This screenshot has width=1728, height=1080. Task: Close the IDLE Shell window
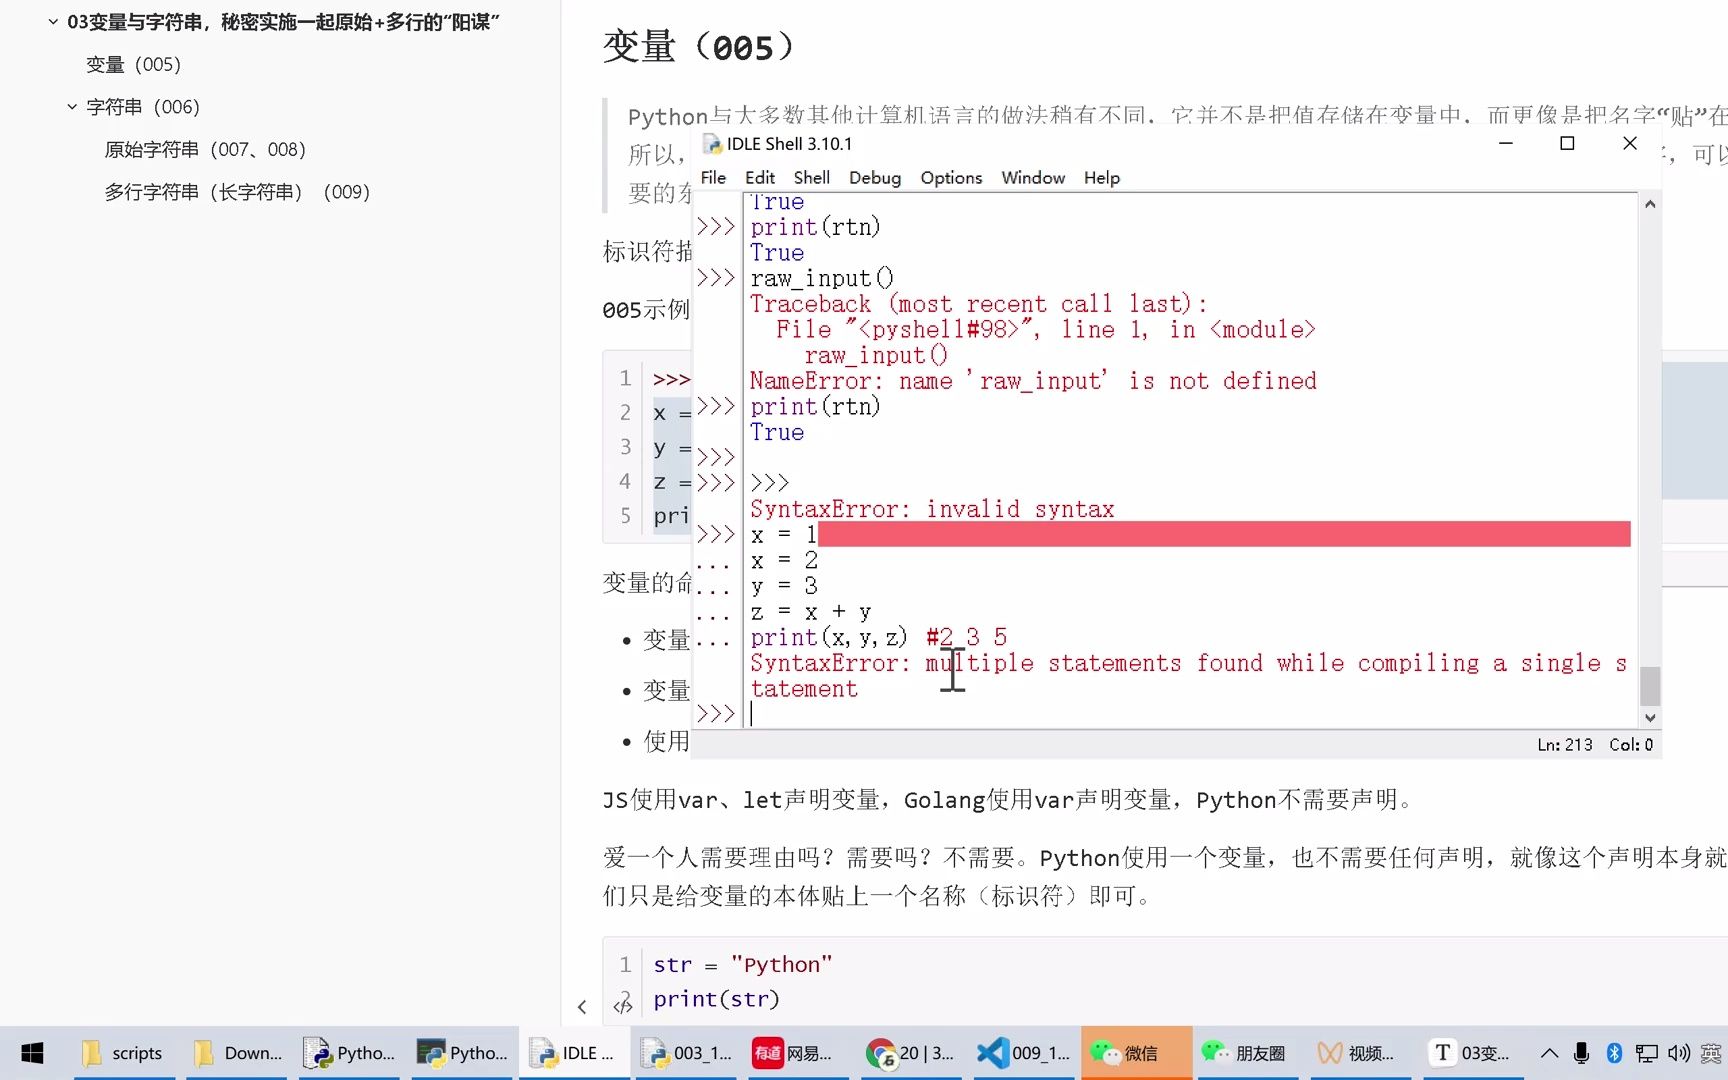(1630, 143)
